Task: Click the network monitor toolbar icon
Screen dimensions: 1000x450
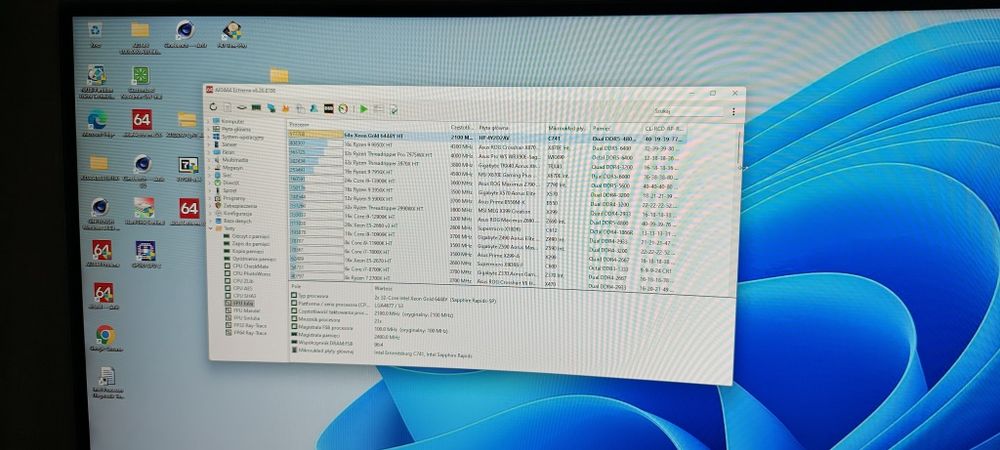Action: click(x=272, y=108)
